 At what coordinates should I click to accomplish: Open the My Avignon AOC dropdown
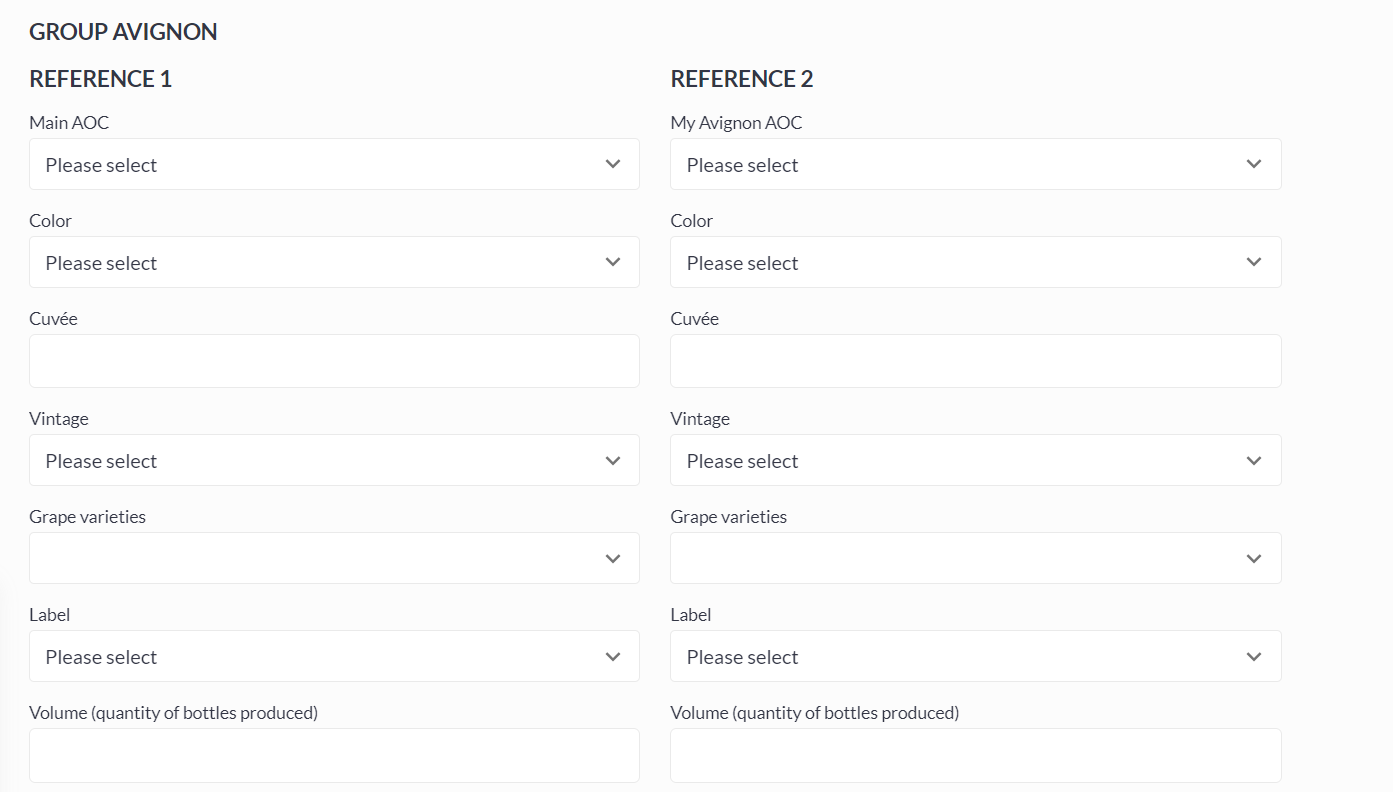[x=975, y=164]
